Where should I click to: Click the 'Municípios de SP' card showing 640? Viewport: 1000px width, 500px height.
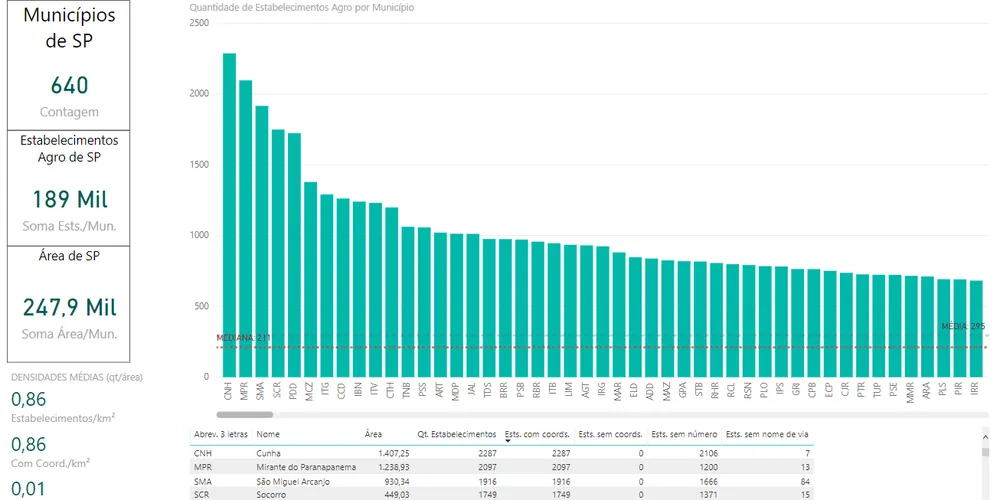69,66
